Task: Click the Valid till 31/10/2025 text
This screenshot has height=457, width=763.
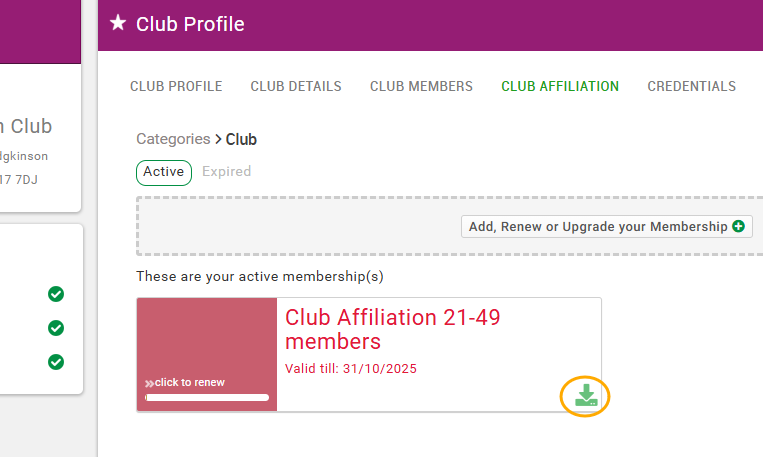Action: tap(351, 369)
